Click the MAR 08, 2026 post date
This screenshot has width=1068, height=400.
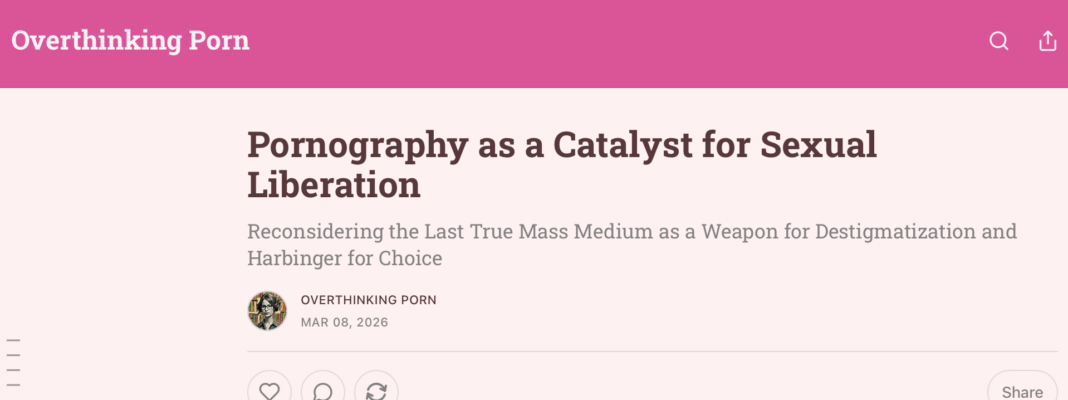(x=344, y=322)
